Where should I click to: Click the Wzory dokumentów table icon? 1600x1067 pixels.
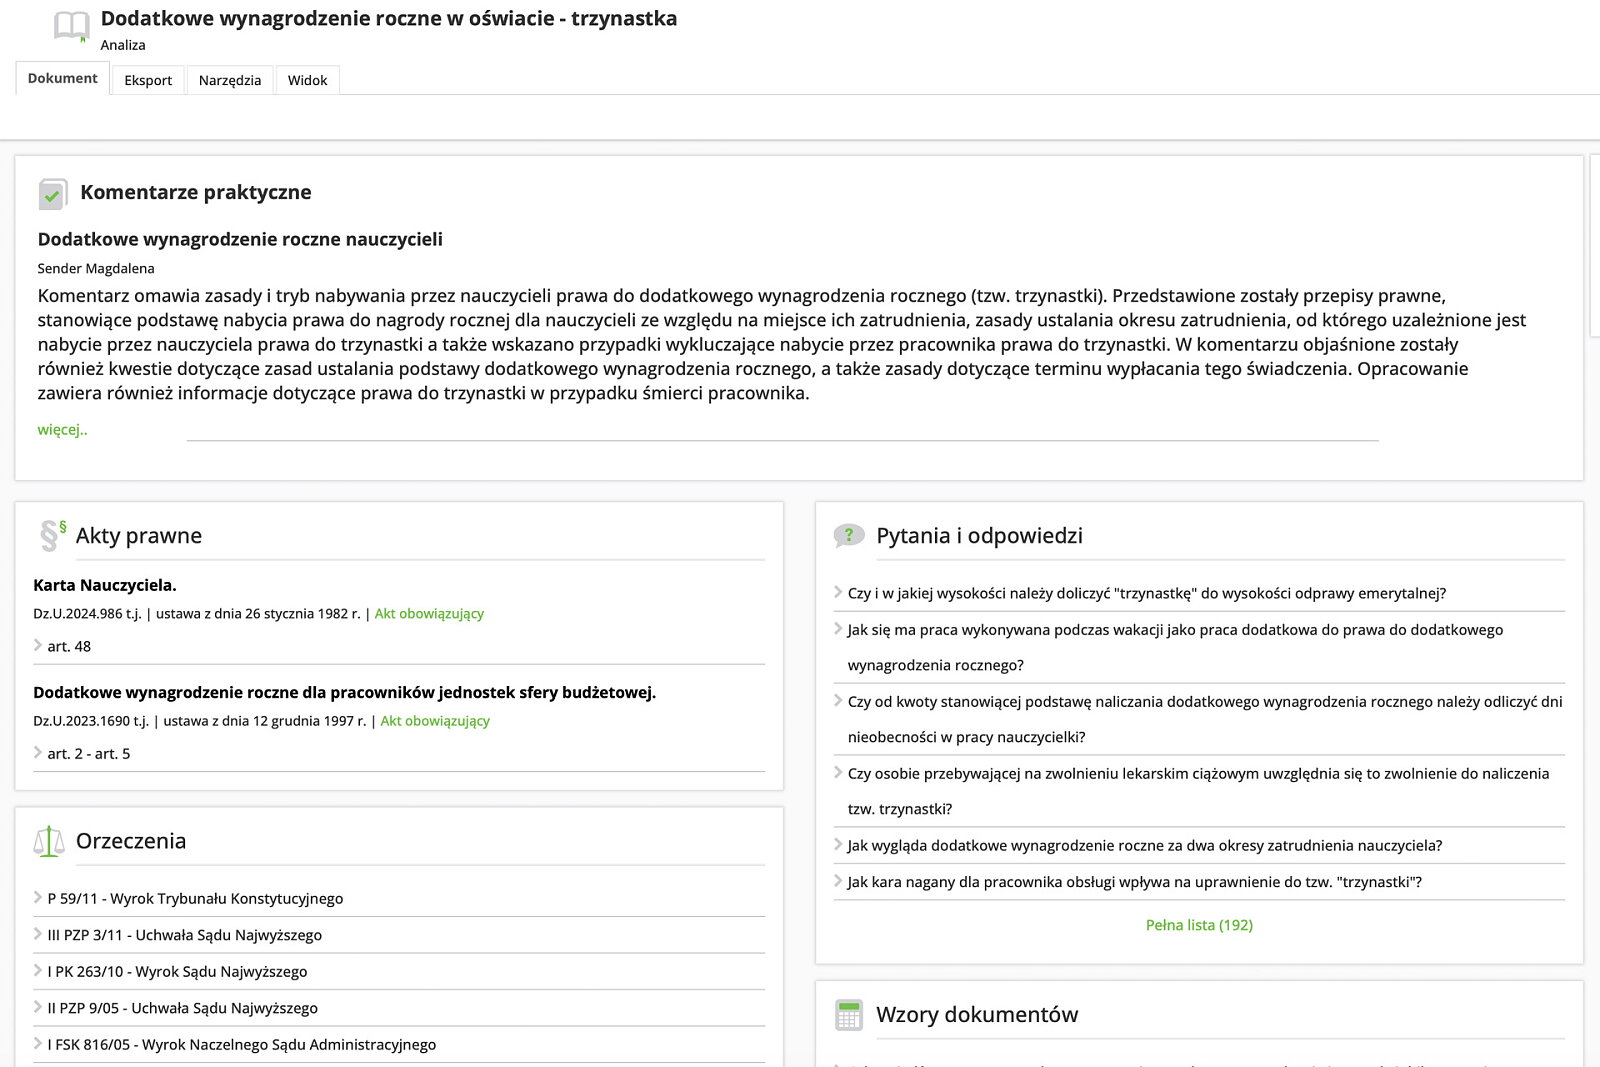tap(849, 1015)
